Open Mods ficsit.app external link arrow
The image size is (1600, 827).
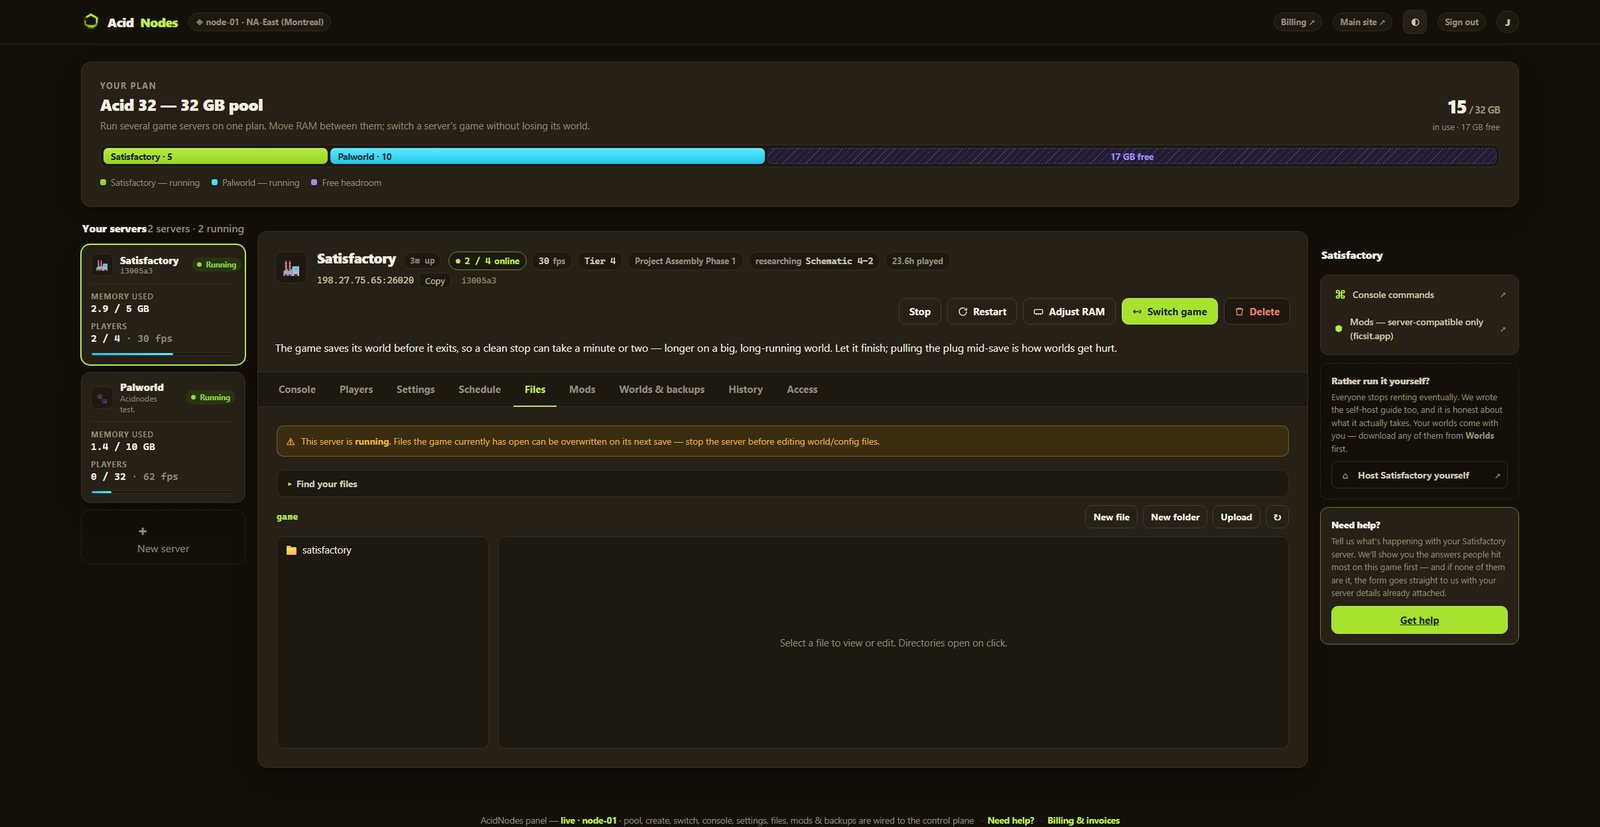click(x=1503, y=329)
